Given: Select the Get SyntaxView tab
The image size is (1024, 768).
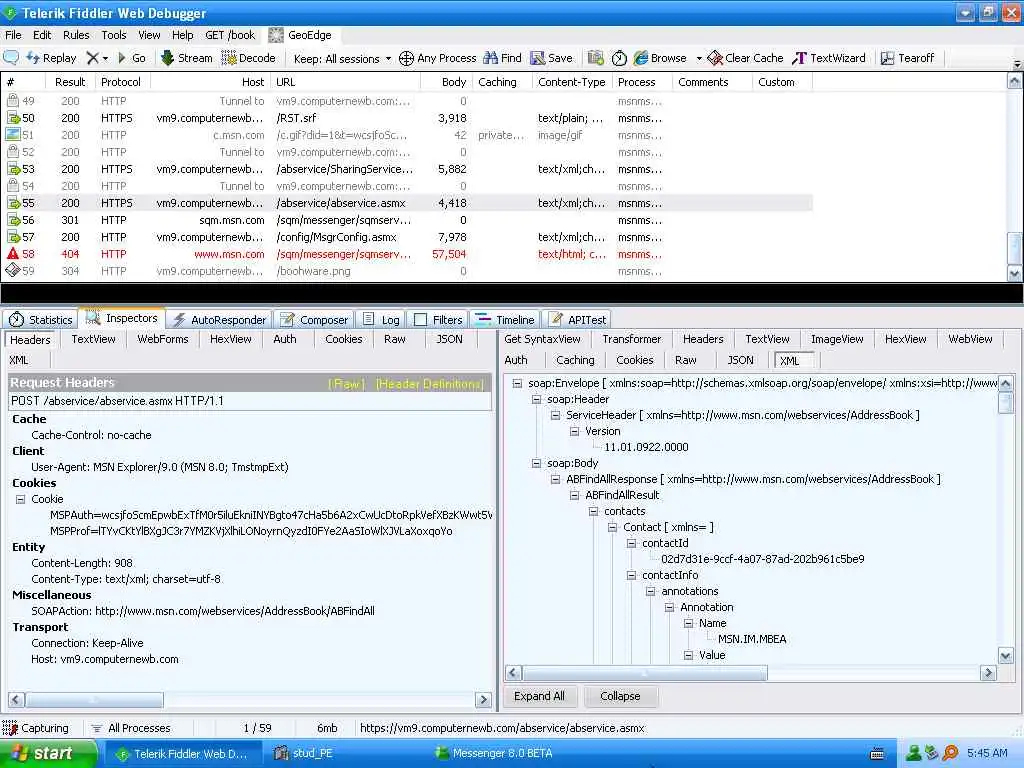Looking at the screenshot, I should click(x=542, y=340).
